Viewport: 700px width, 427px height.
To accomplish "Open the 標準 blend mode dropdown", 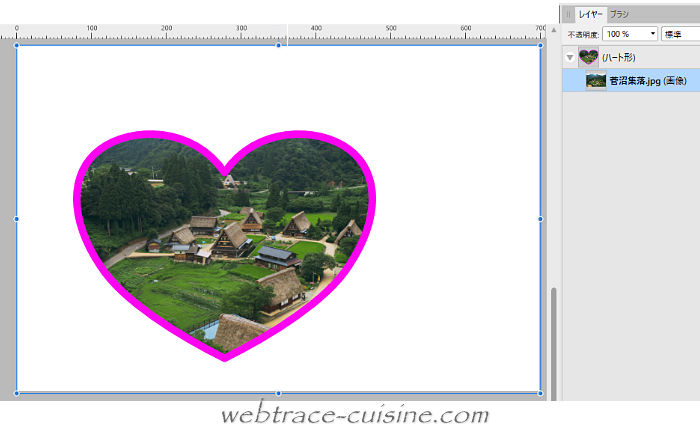I will coord(680,34).
